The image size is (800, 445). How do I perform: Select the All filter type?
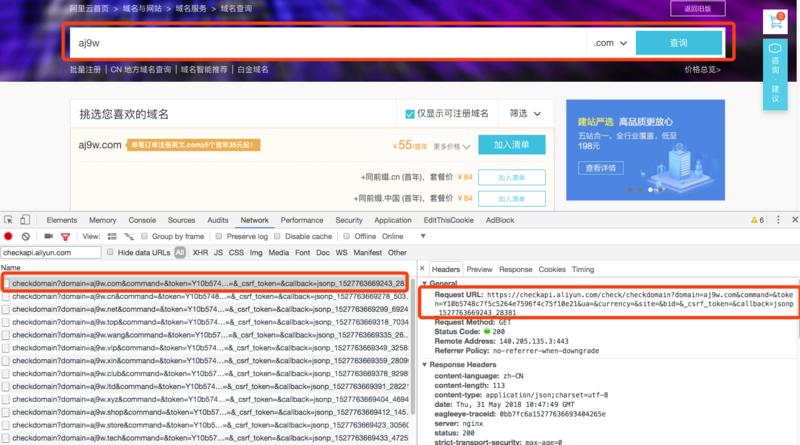pyautogui.click(x=180, y=252)
